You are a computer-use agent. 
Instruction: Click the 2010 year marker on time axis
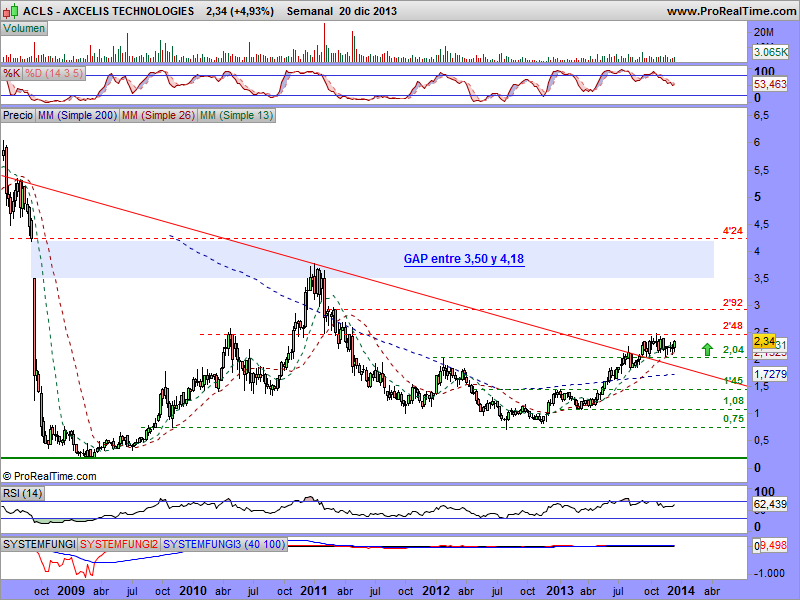click(193, 591)
